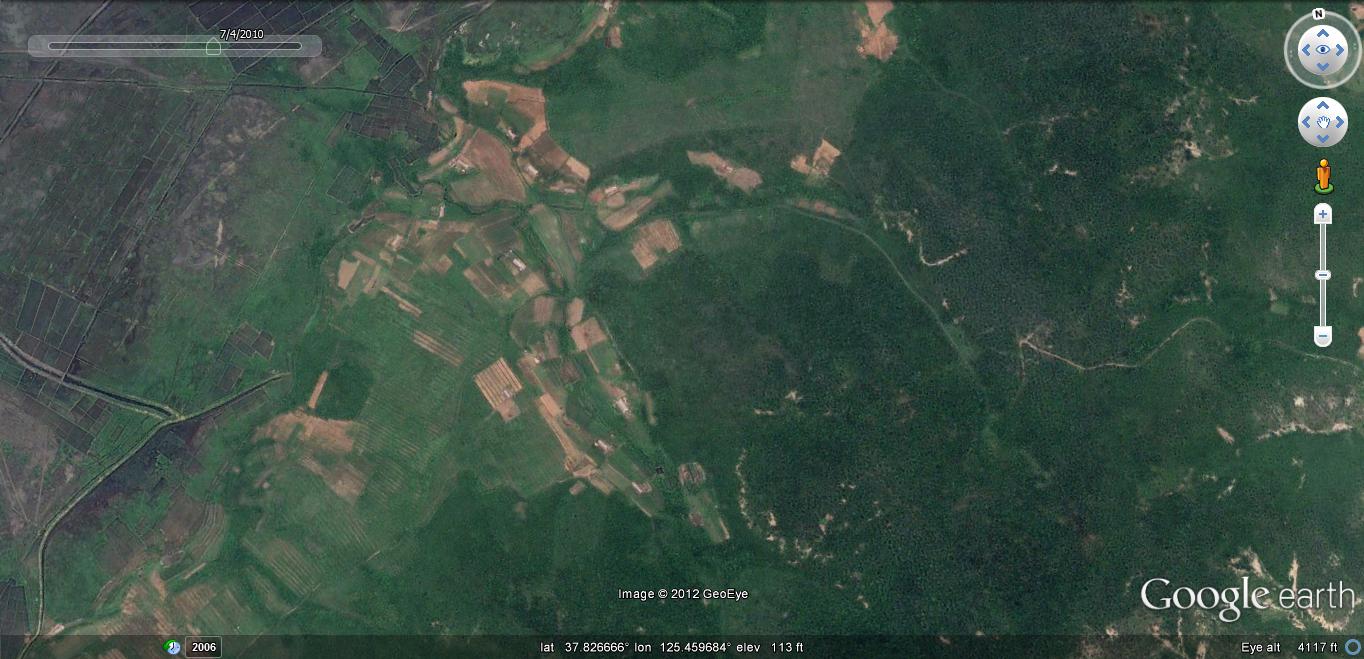Screen dimensions: 1364x659
Task: Click the N north-up compass marker
Action: point(1319,14)
